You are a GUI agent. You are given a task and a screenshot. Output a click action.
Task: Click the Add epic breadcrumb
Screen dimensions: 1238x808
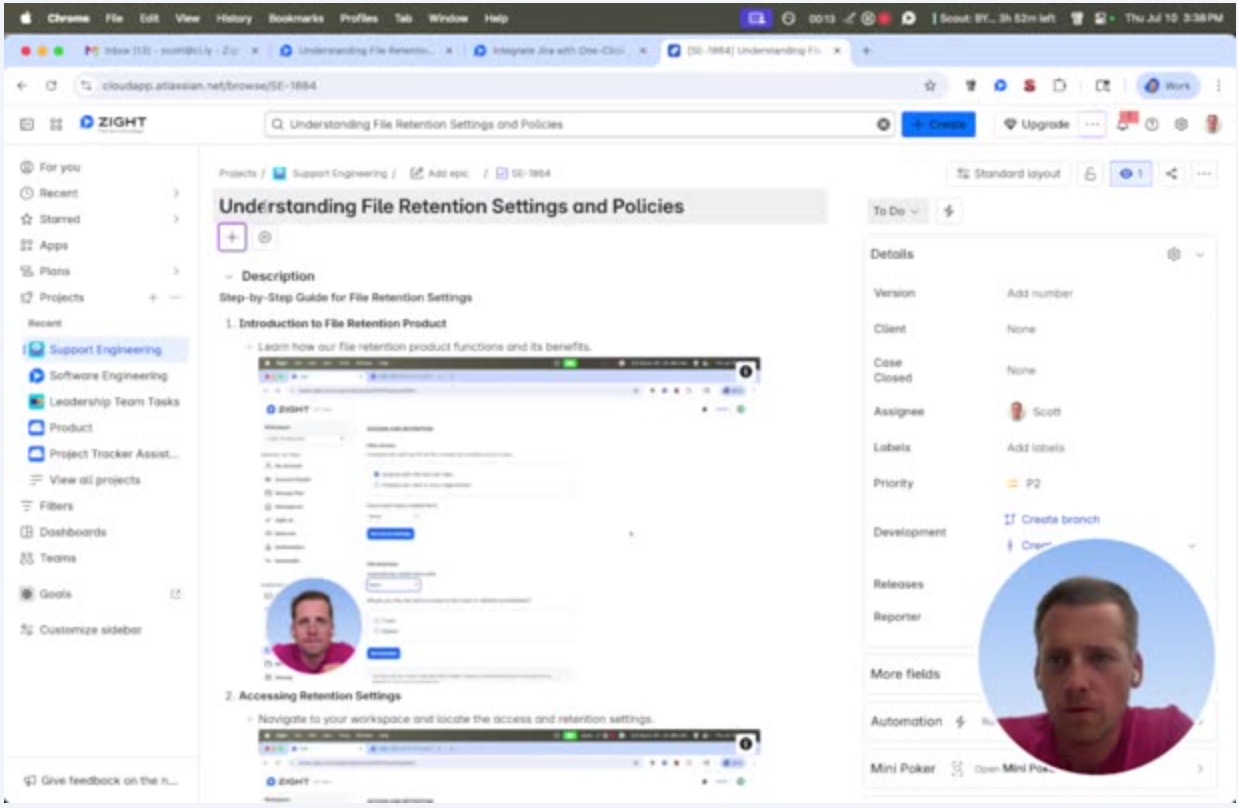pos(439,174)
